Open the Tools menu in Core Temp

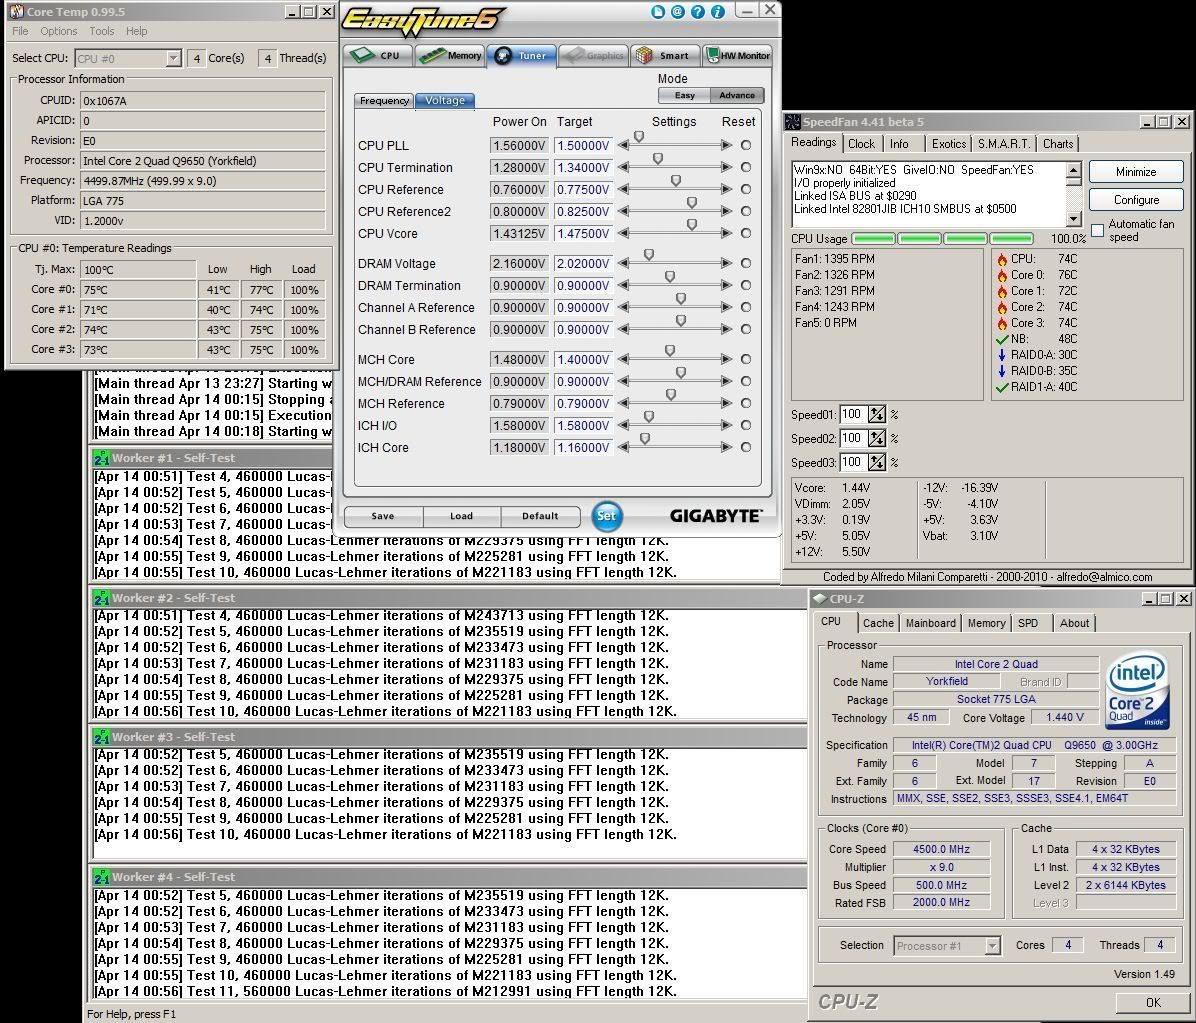(x=101, y=31)
